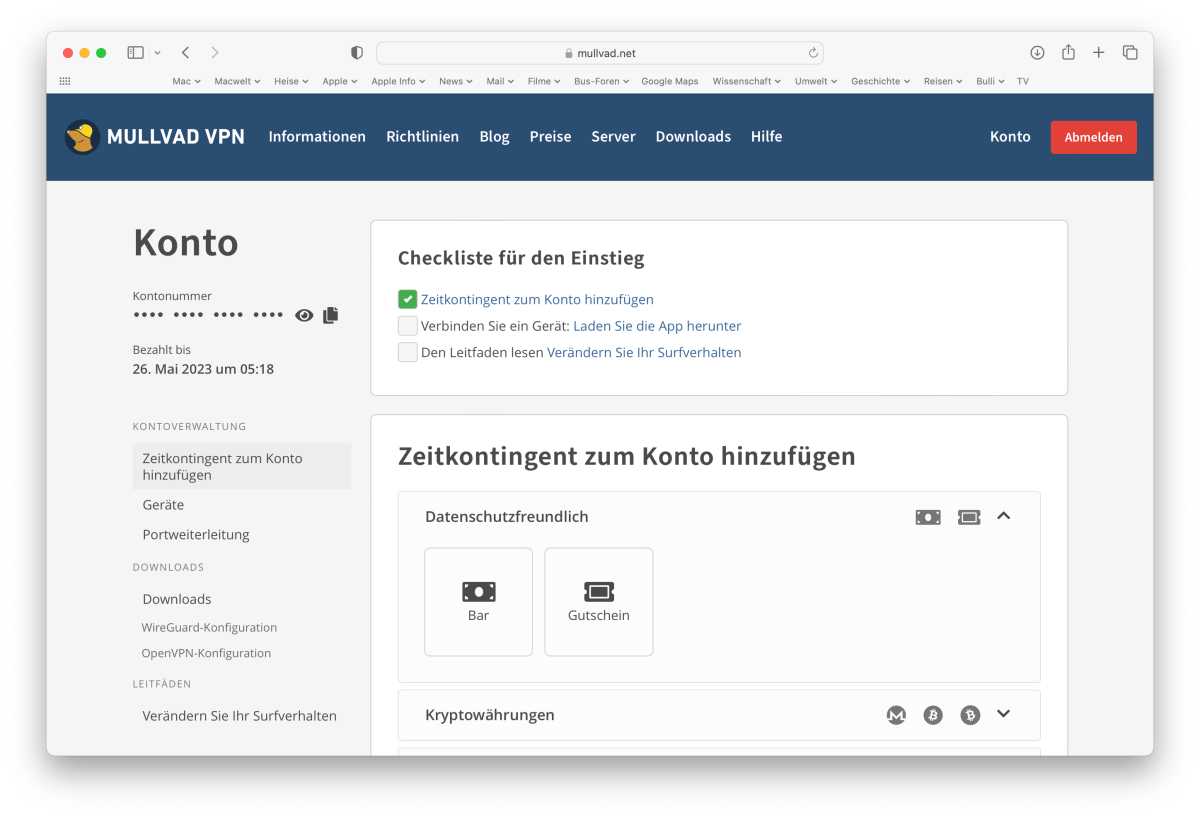
Task: Open the Heise bookmarks folder
Action: [291, 81]
